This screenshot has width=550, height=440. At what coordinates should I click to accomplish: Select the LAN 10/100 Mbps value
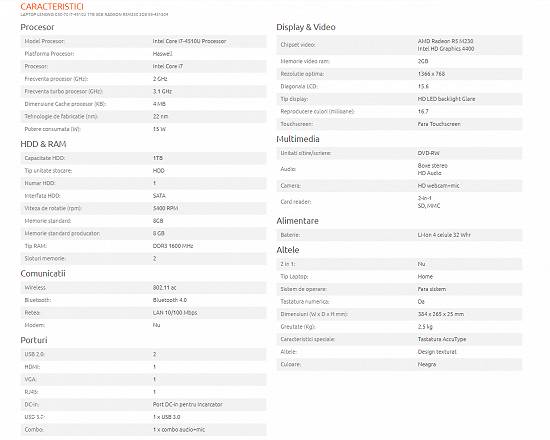pos(175,313)
